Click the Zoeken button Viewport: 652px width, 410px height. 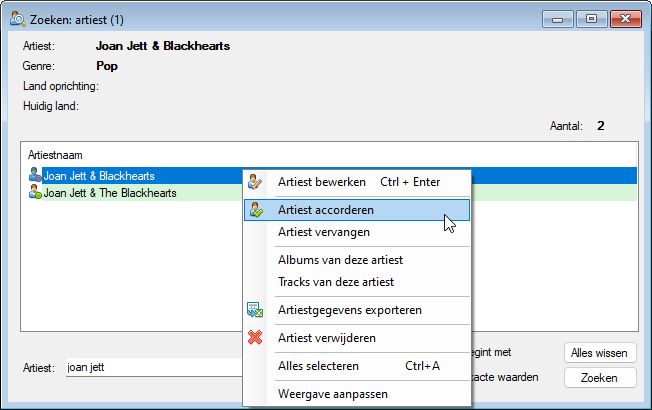pyautogui.click(x=600, y=378)
